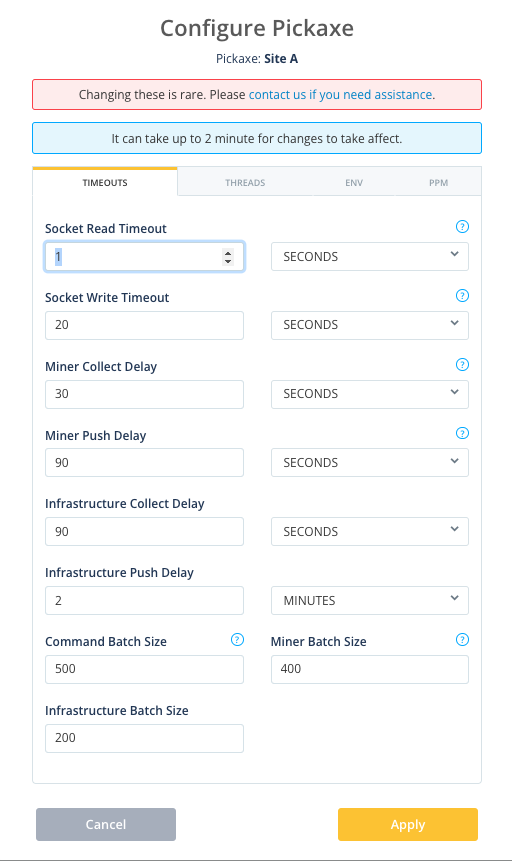
Task: Switch to the THREADS tab
Action: [245, 182]
